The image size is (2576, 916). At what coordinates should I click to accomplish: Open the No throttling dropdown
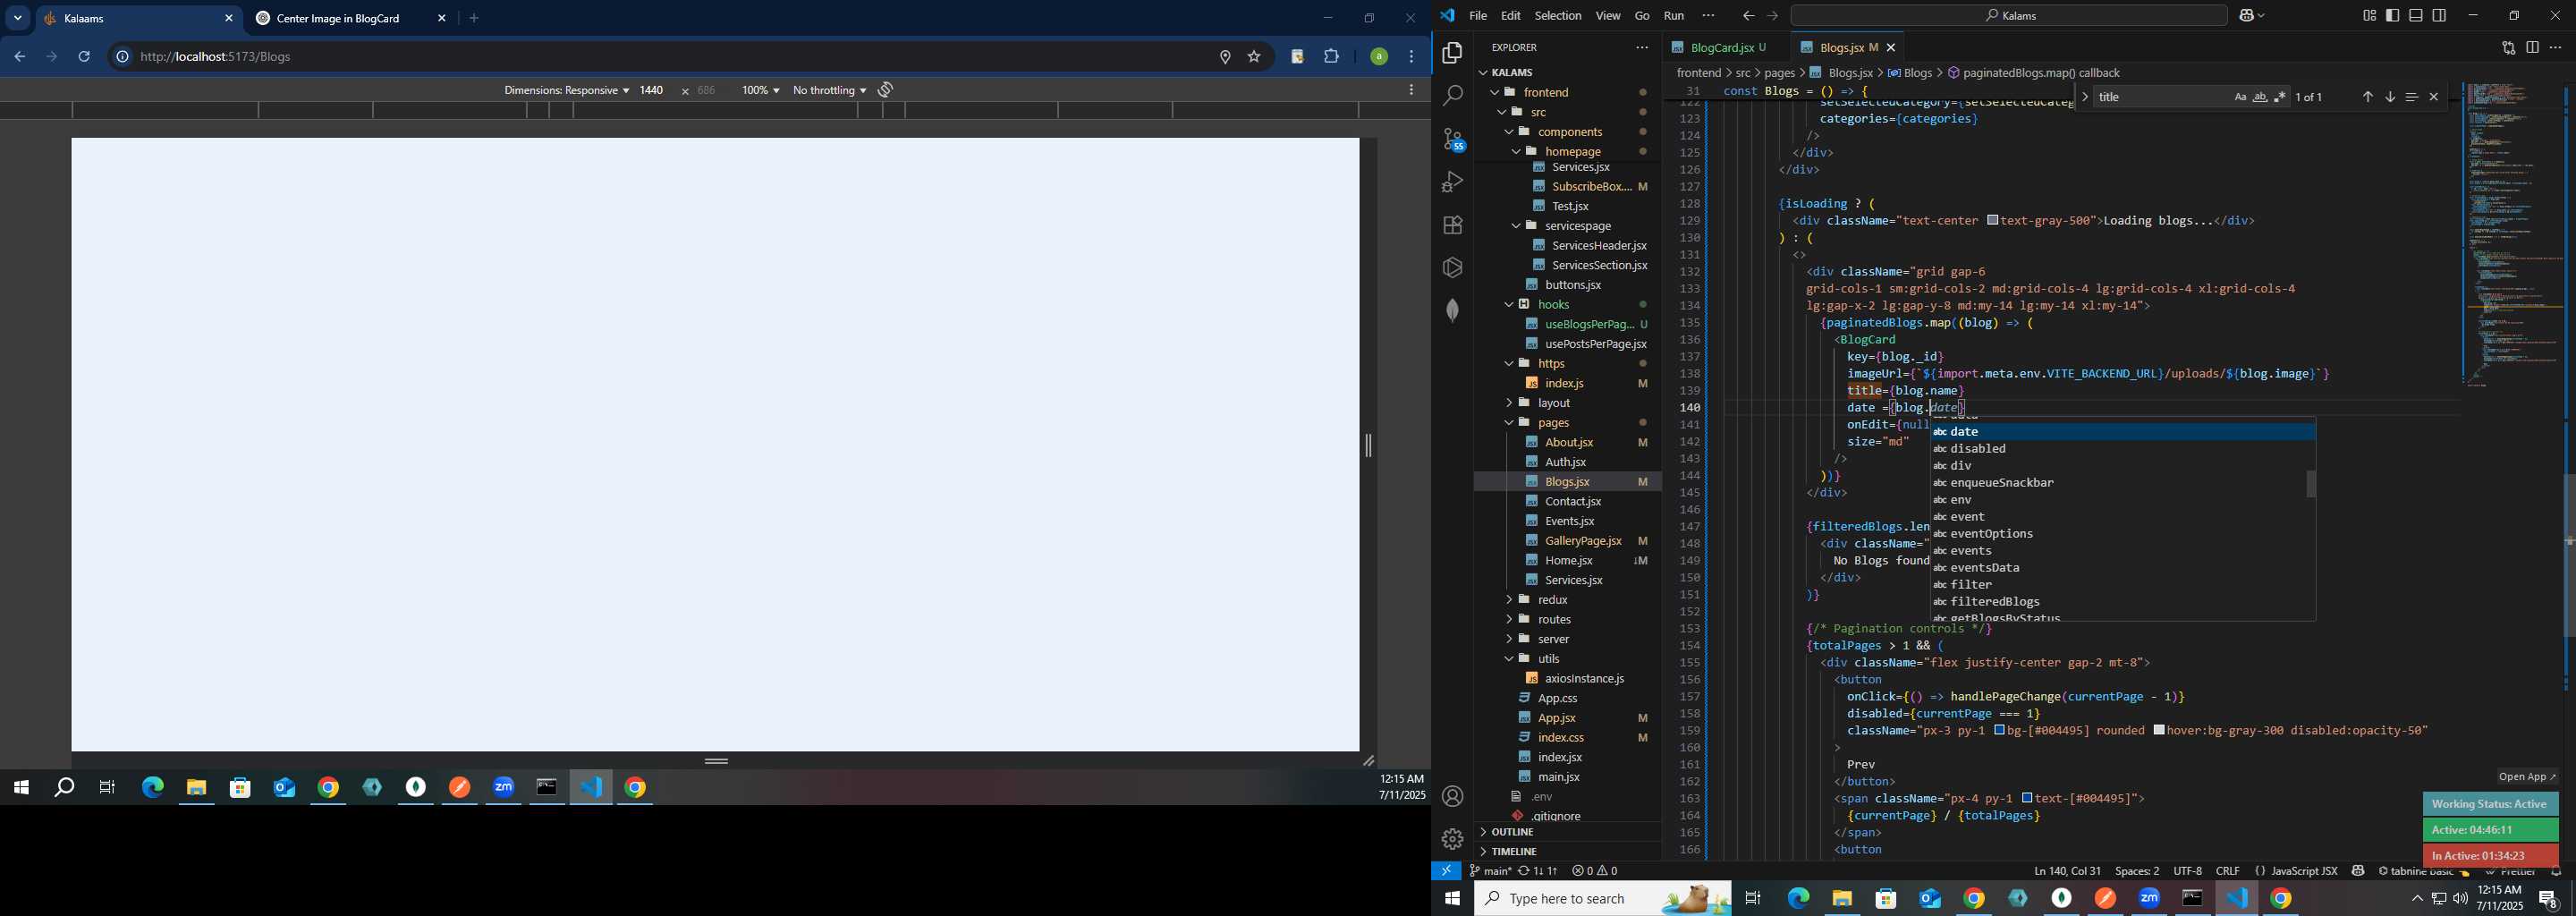click(x=829, y=91)
